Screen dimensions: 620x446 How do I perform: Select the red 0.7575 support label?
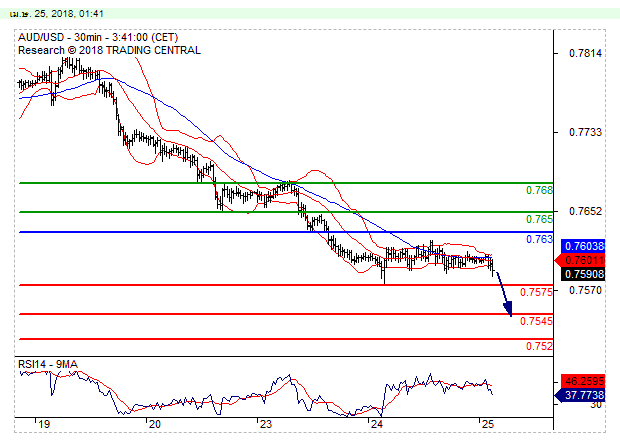click(x=536, y=292)
